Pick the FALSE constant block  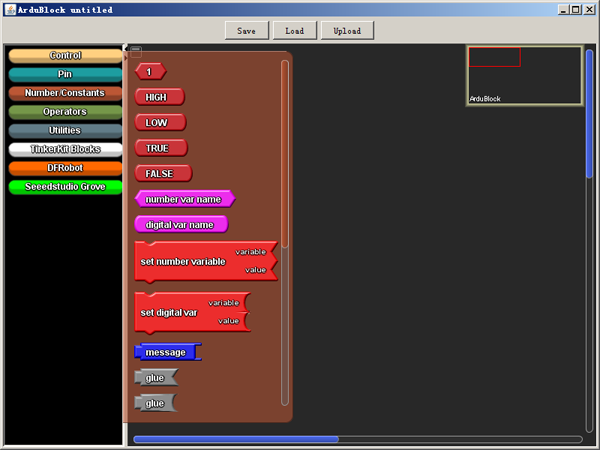pyautogui.click(x=163, y=173)
